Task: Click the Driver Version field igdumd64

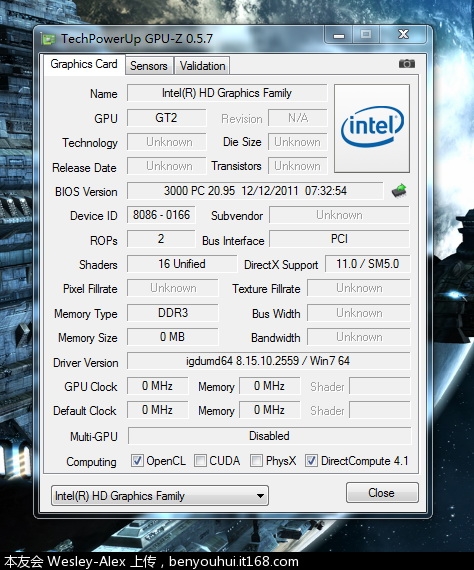Action: (x=269, y=361)
